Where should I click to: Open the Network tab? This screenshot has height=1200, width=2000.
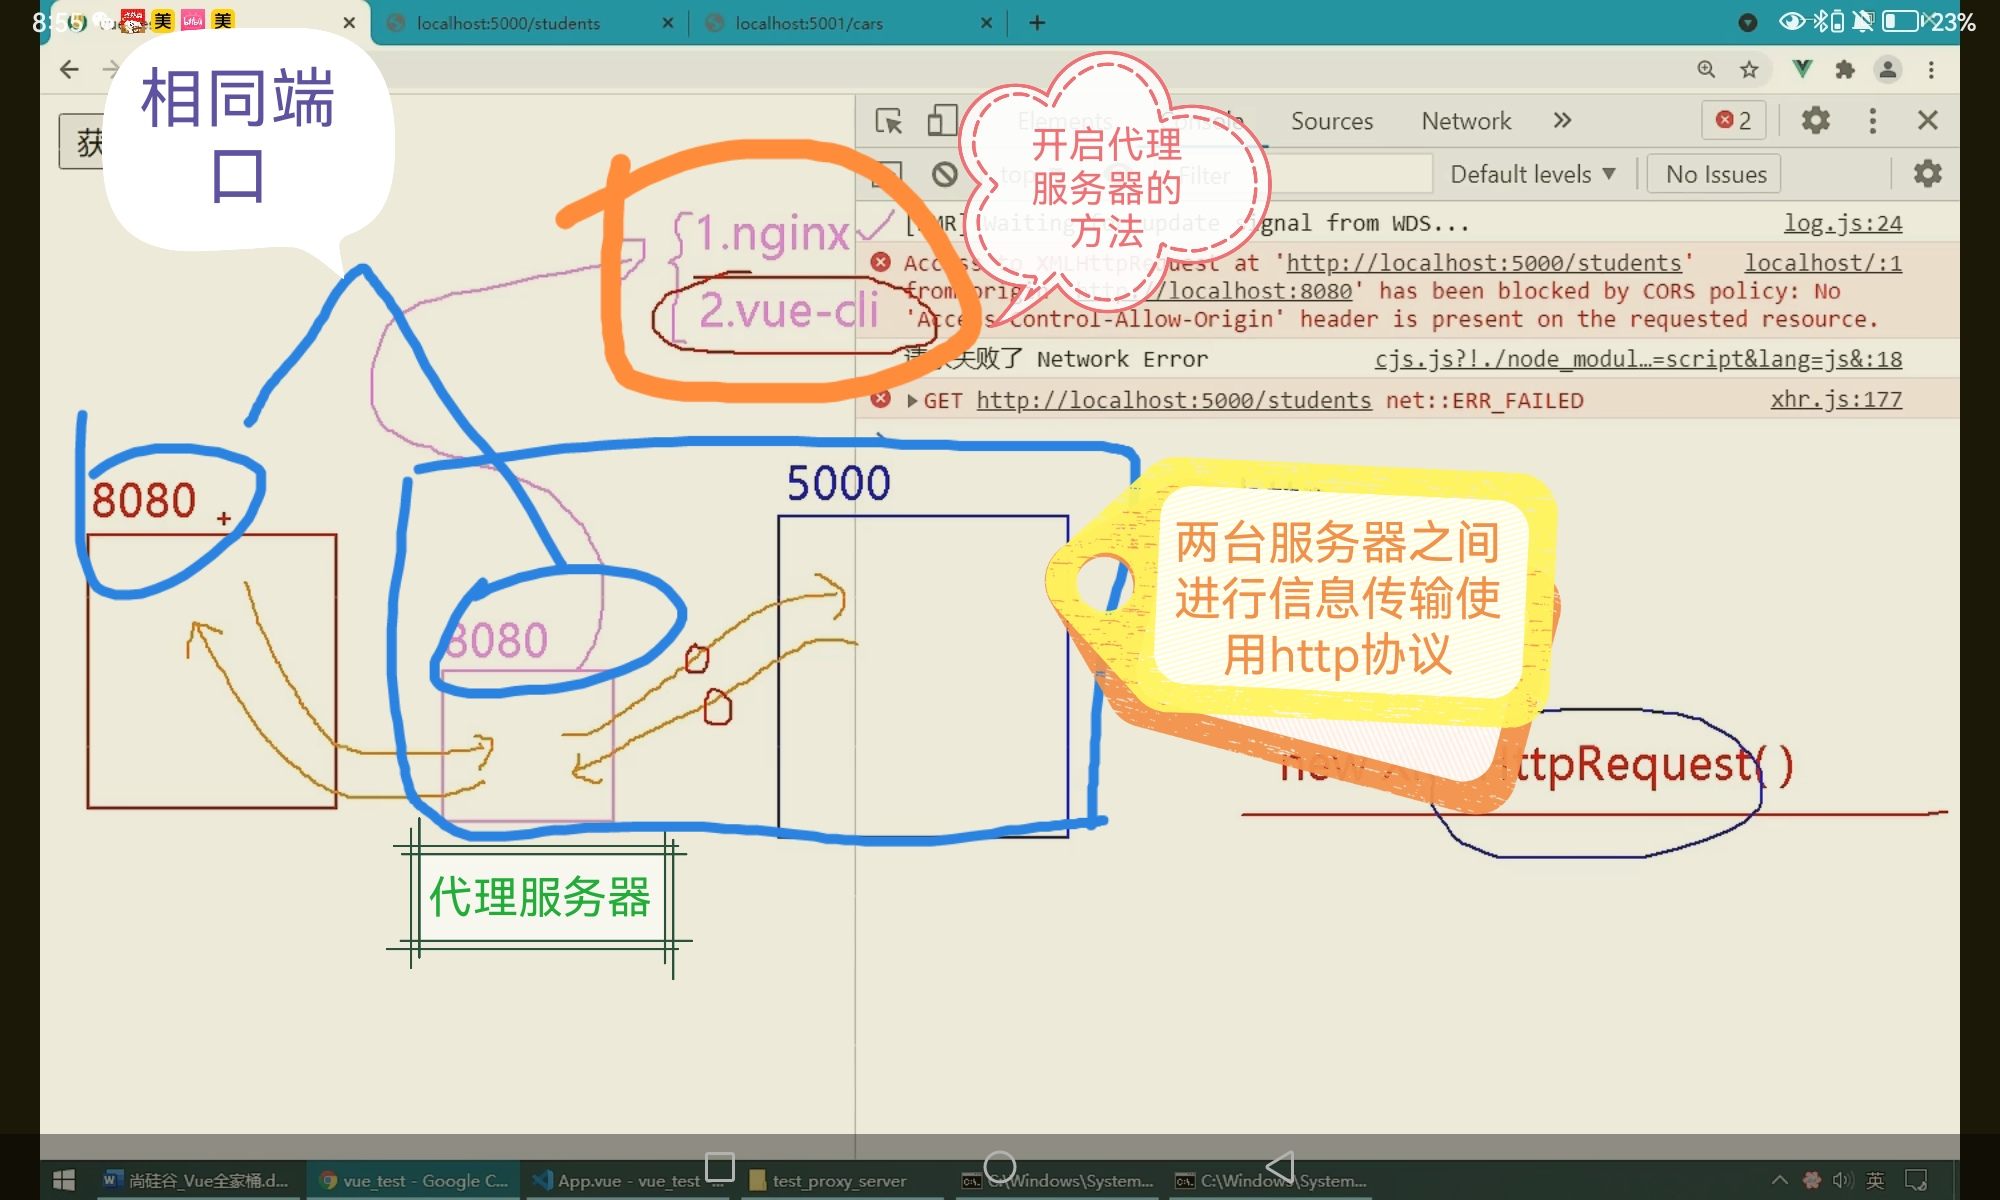pos(1466,121)
